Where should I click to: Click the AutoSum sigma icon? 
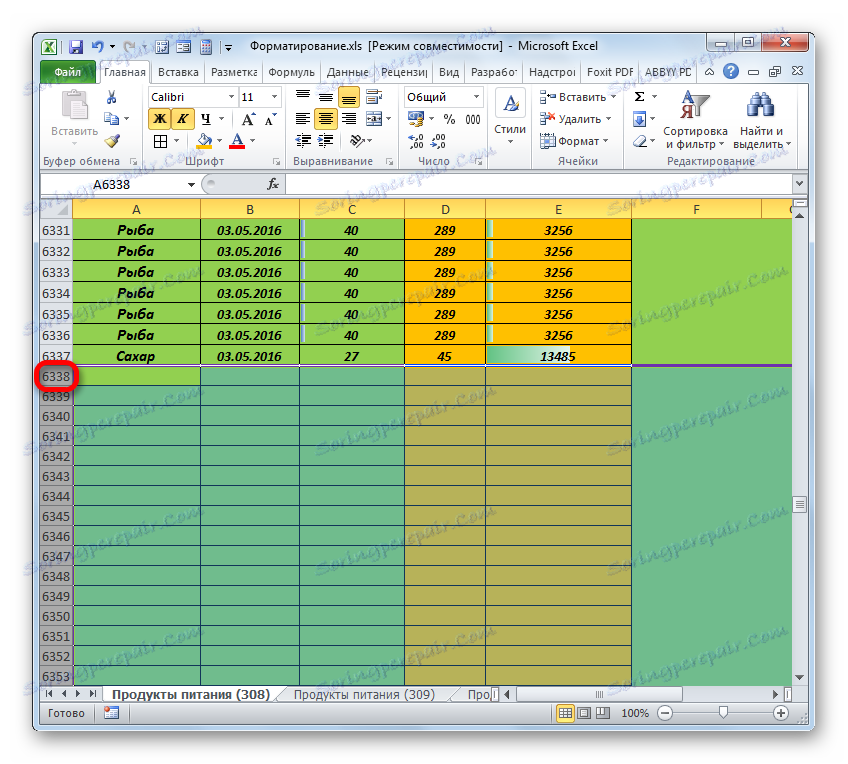pyautogui.click(x=639, y=97)
